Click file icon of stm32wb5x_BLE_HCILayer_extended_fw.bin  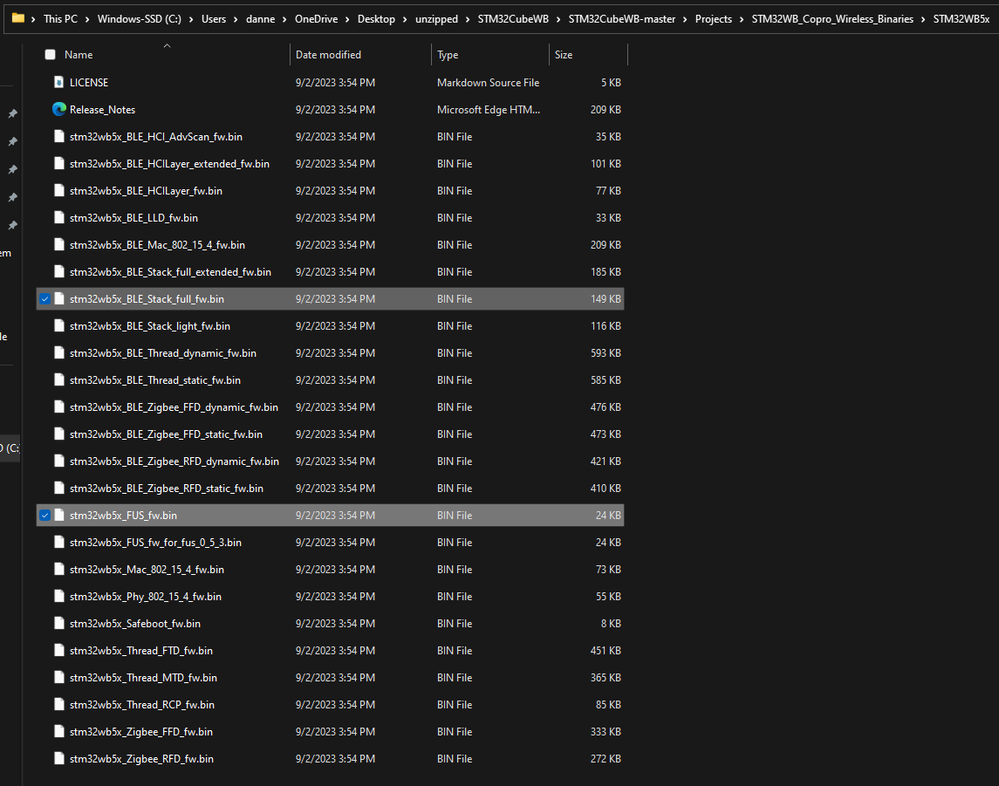tap(59, 163)
